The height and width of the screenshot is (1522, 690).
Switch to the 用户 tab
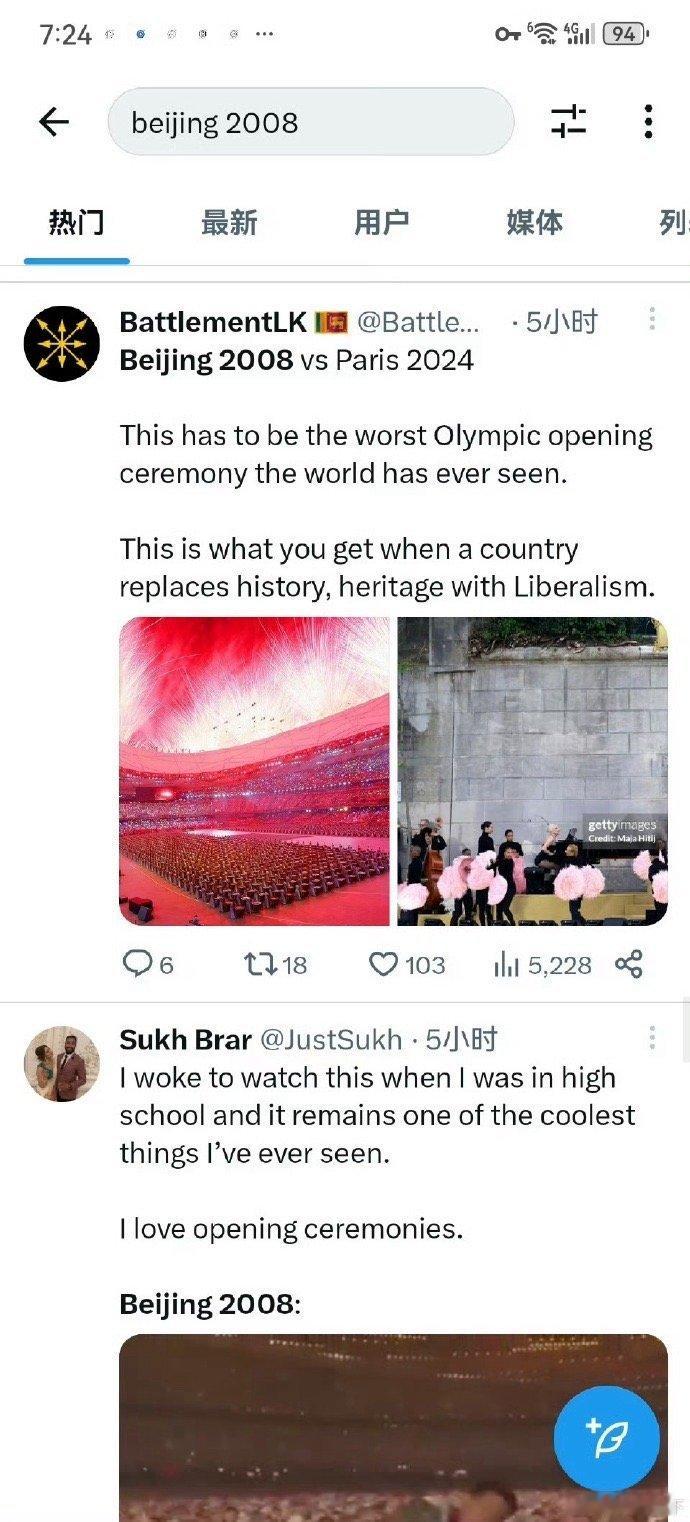(x=382, y=222)
